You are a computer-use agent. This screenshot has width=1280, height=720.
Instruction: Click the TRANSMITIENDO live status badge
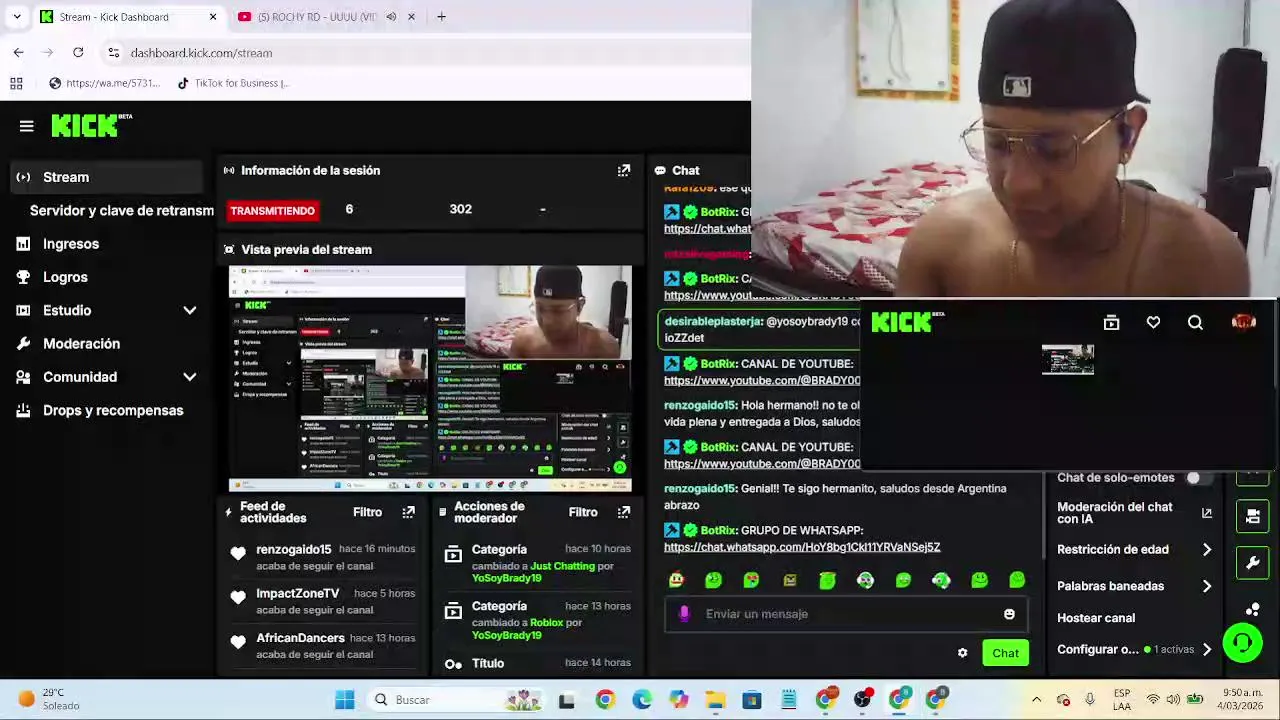click(272, 210)
